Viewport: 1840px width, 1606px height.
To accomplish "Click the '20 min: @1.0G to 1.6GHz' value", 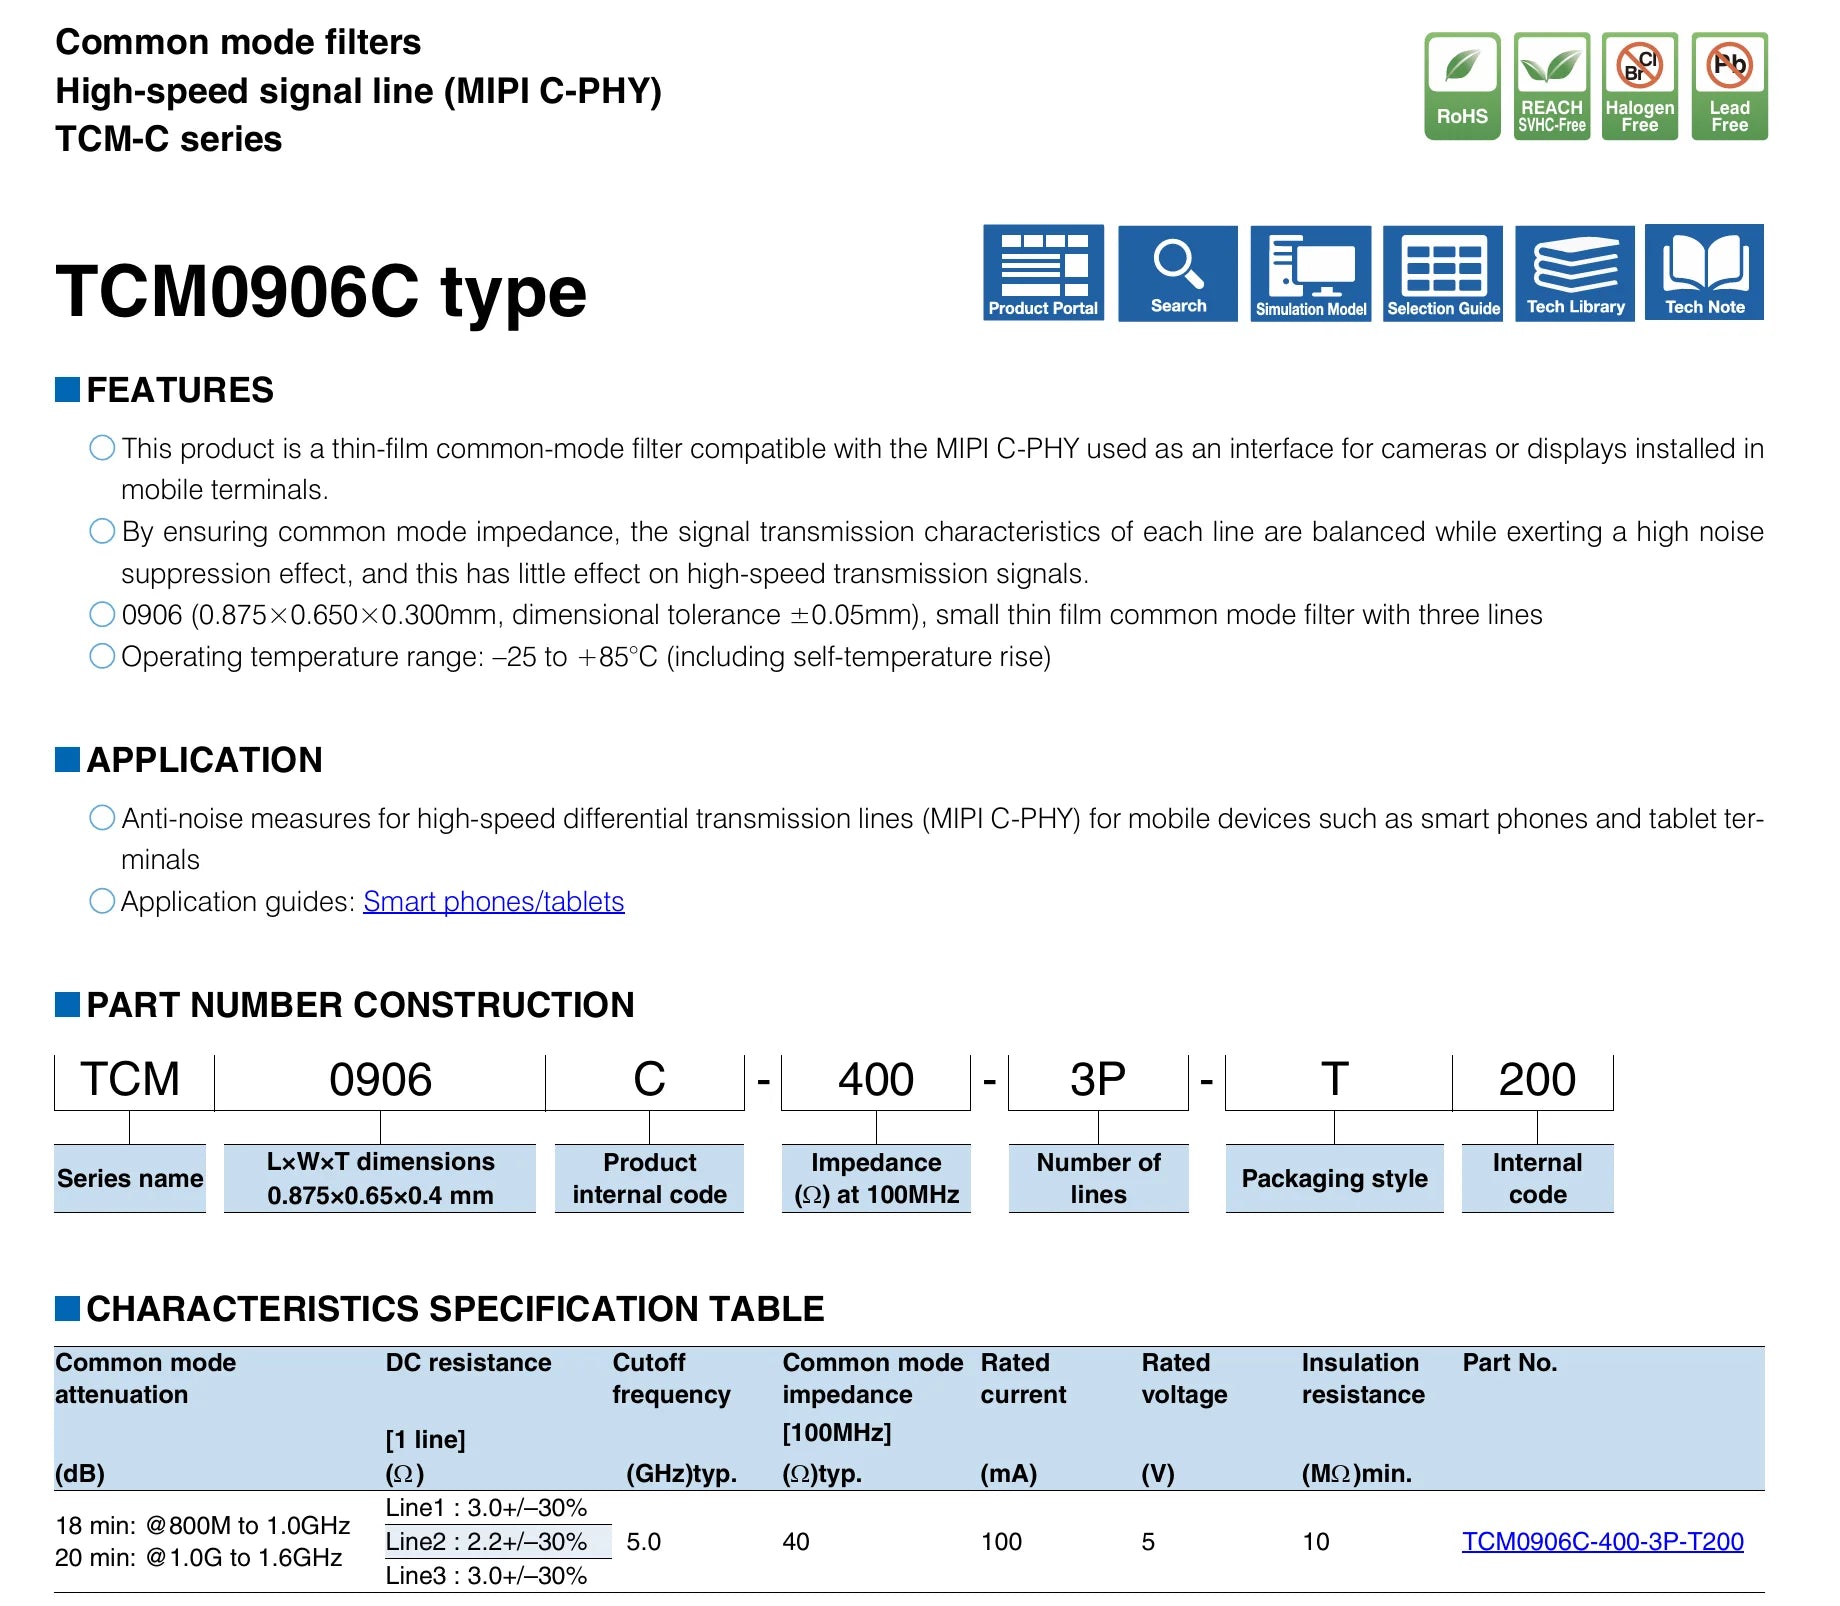I will 199,1557.
